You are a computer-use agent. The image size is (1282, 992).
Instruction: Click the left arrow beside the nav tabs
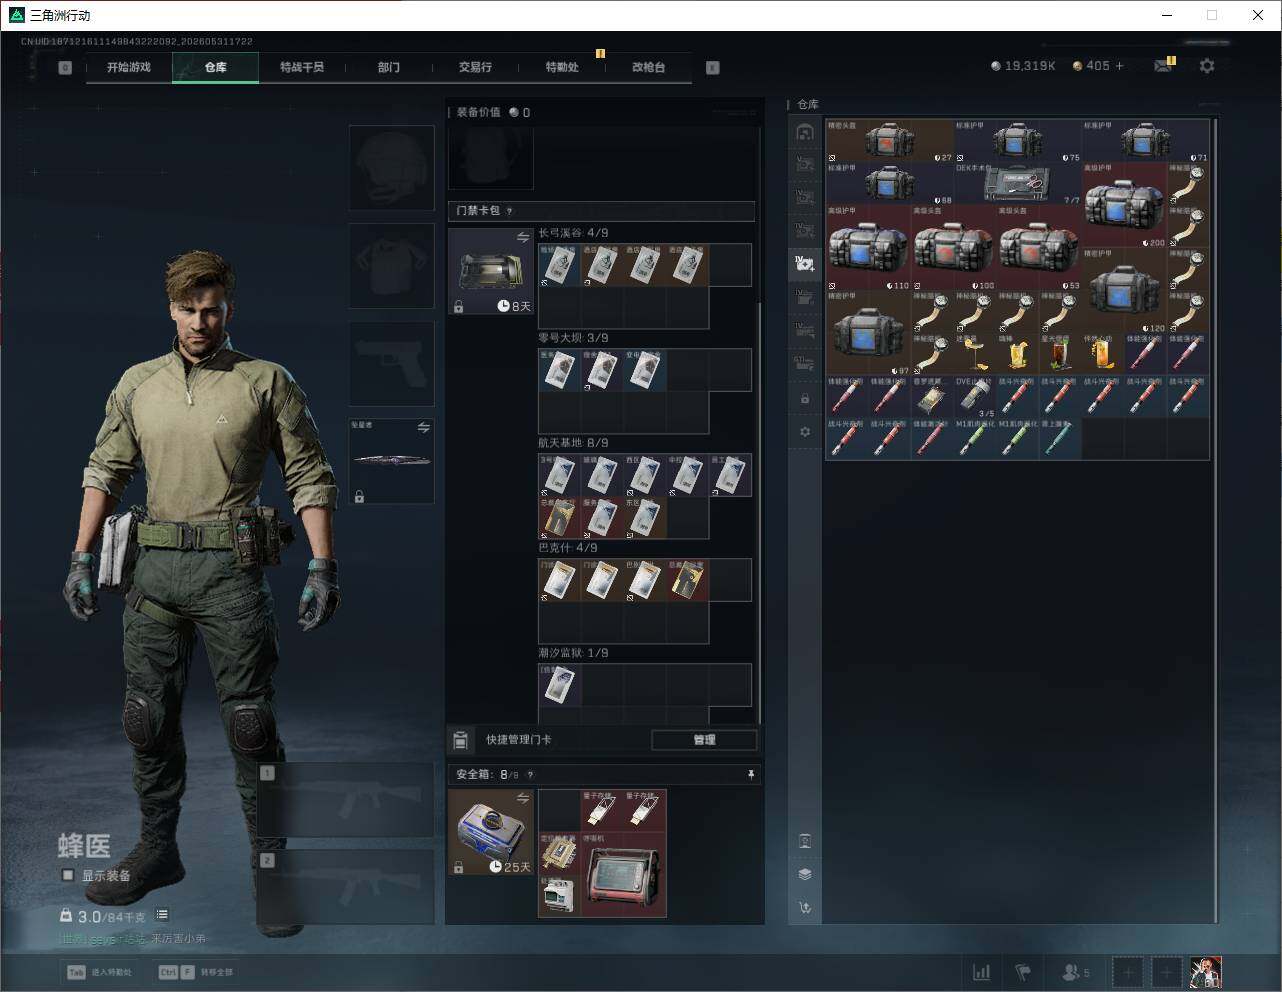(x=65, y=68)
